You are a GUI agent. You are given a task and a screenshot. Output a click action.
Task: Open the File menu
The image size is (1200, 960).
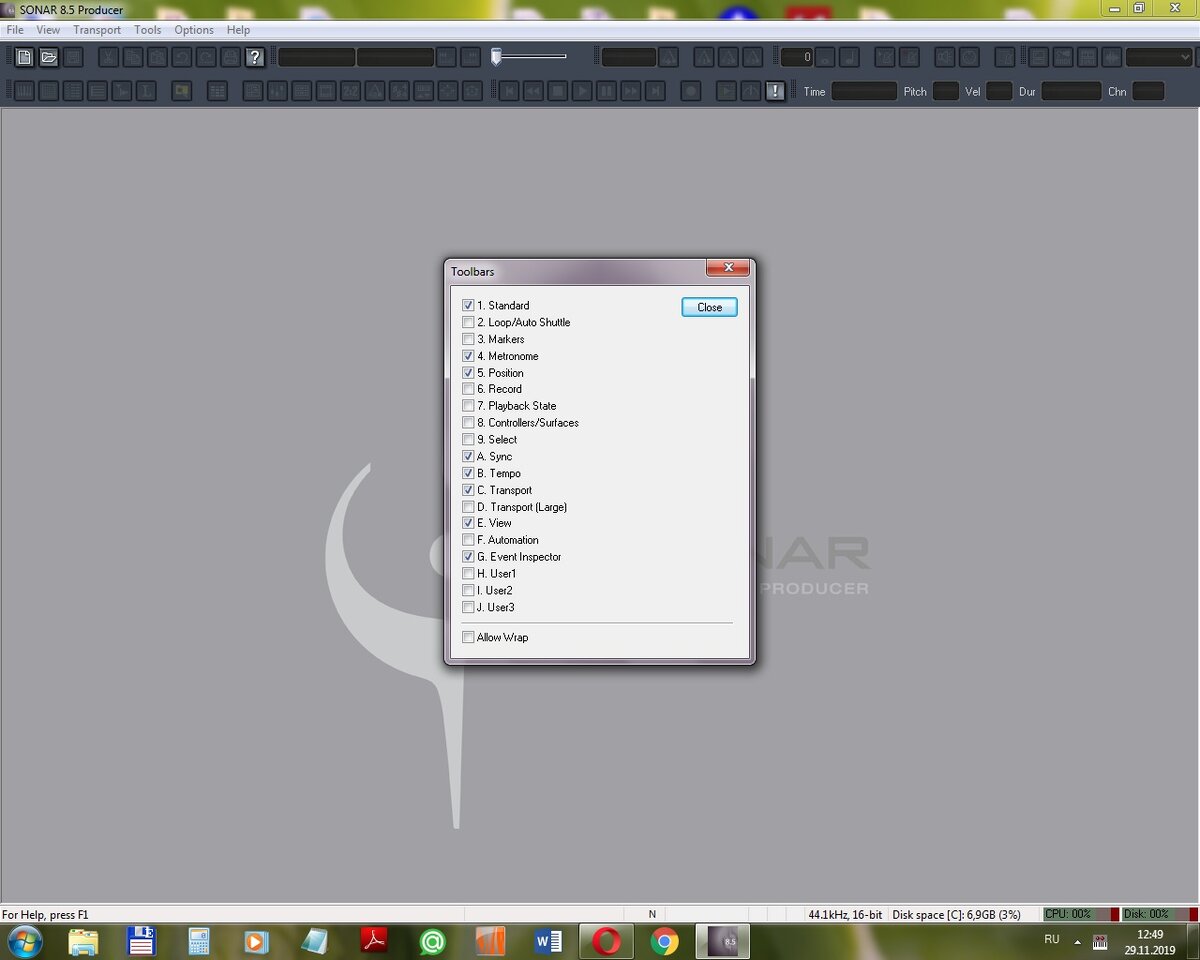pyautogui.click(x=15, y=30)
